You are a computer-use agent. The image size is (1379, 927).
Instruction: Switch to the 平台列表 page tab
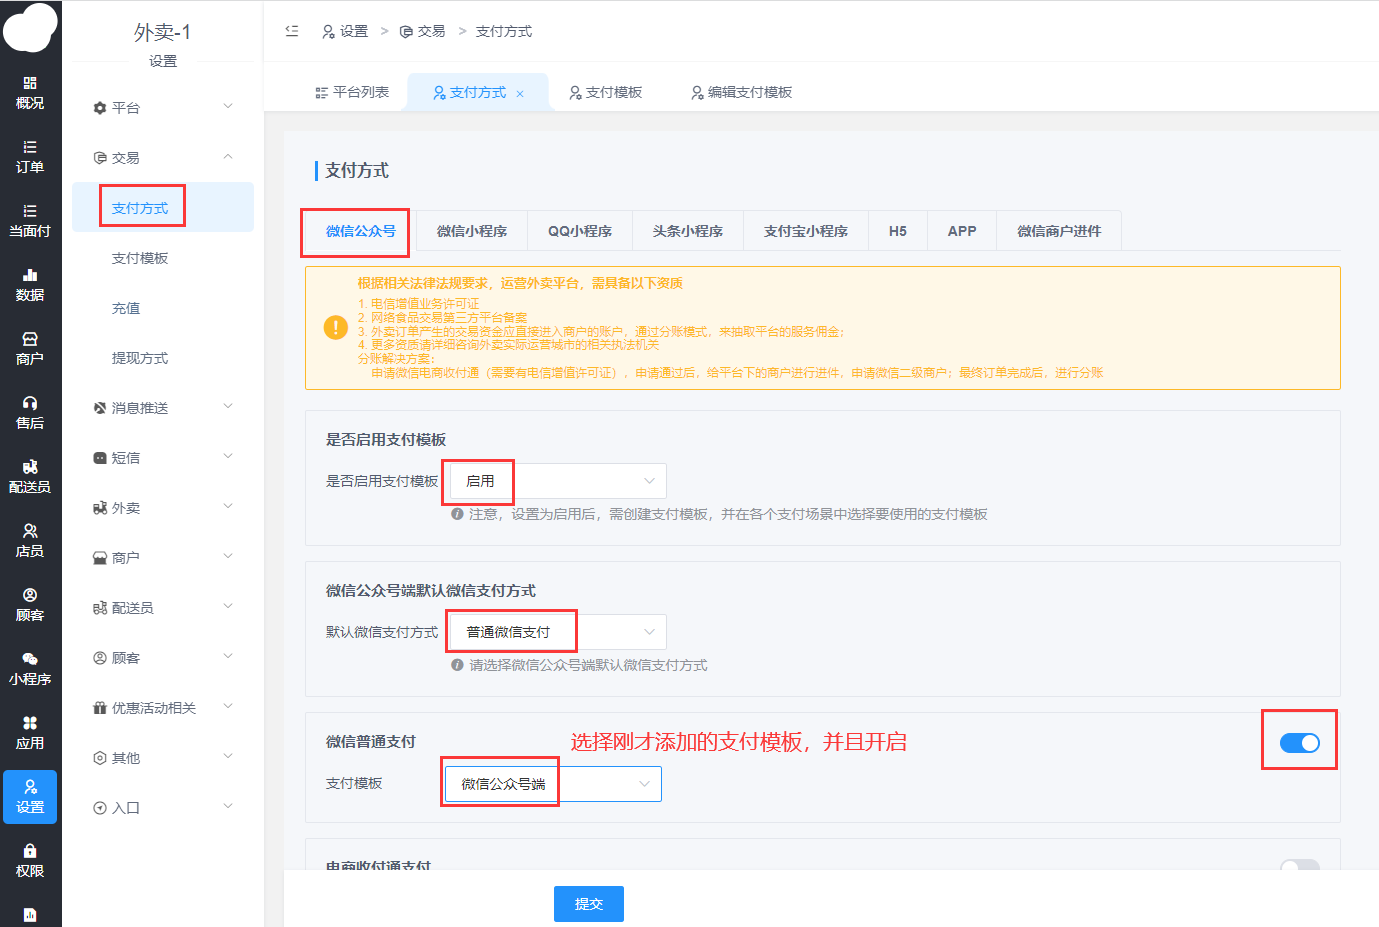(x=351, y=92)
